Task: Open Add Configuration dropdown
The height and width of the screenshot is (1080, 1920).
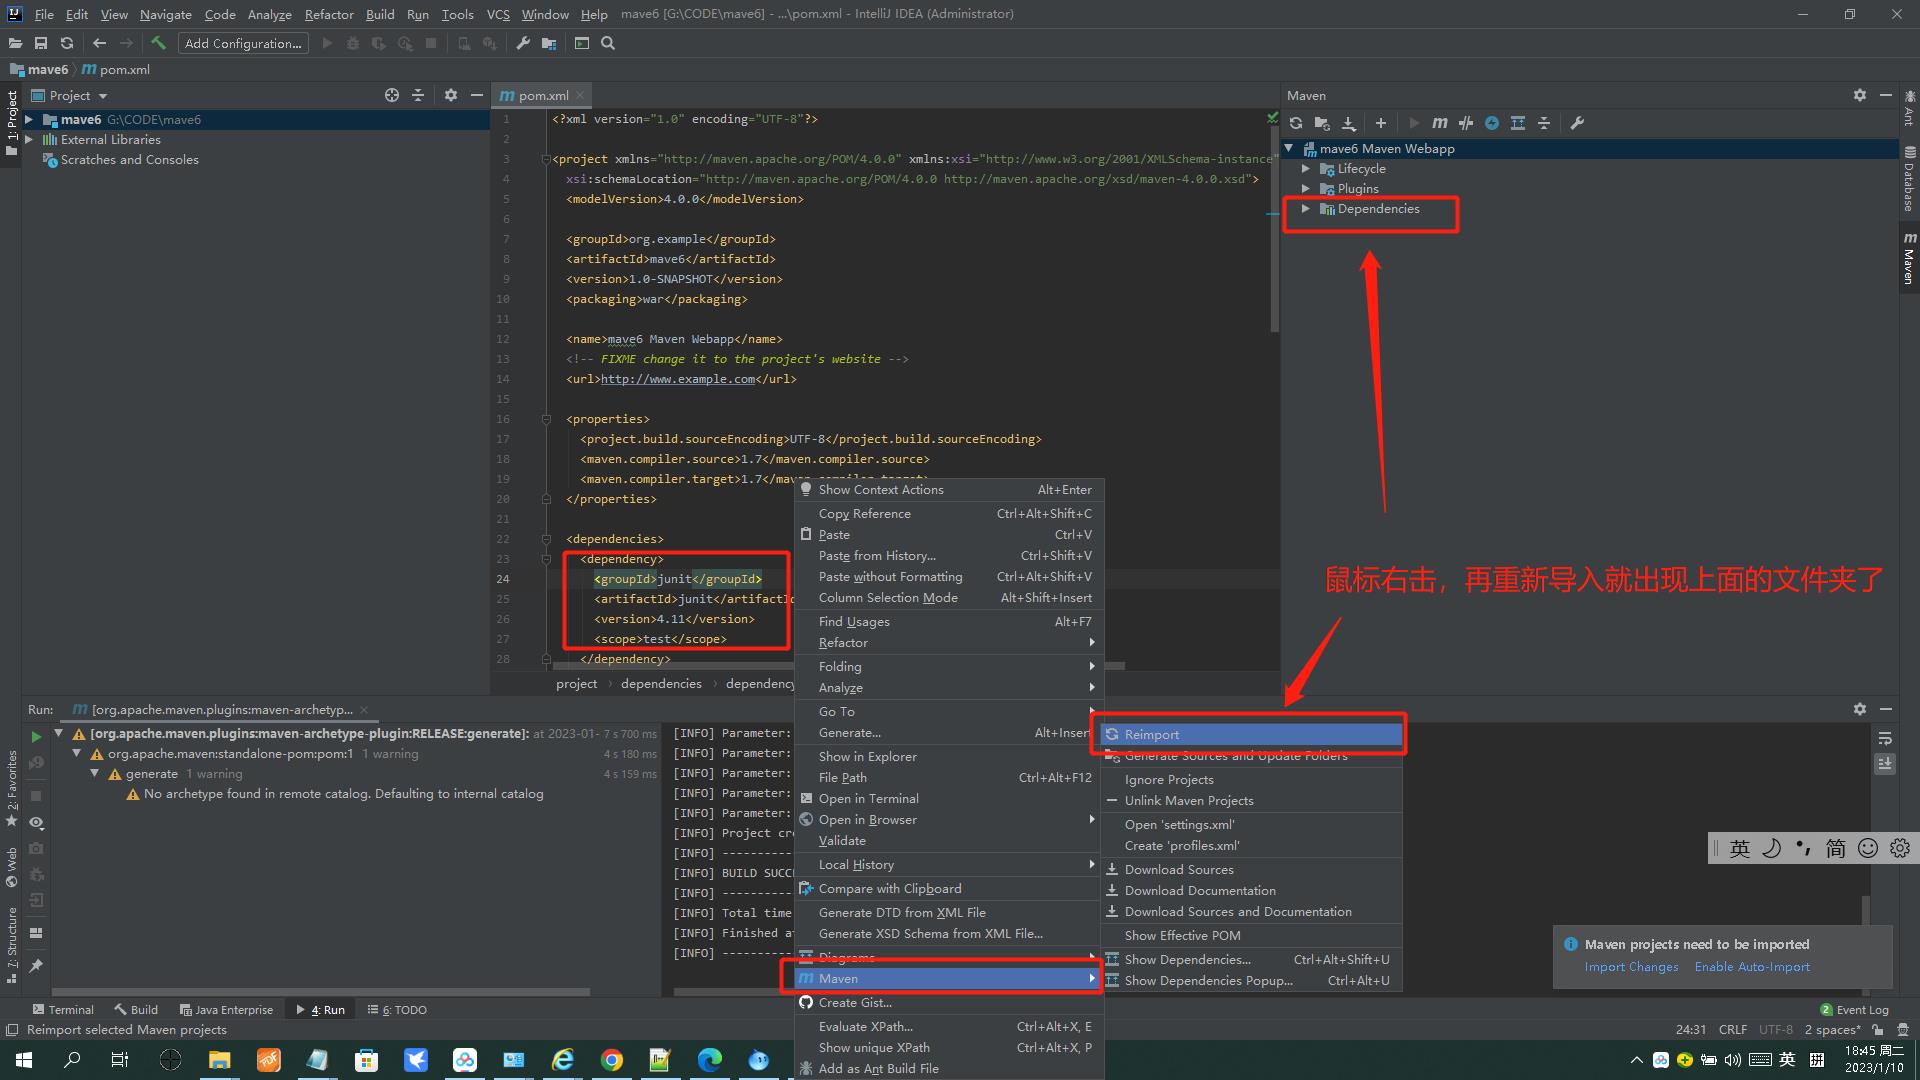Action: pyautogui.click(x=243, y=43)
